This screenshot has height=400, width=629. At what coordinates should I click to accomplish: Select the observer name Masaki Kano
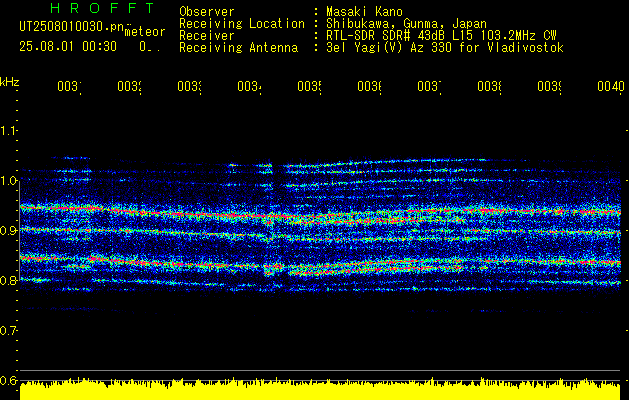(364, 12)
